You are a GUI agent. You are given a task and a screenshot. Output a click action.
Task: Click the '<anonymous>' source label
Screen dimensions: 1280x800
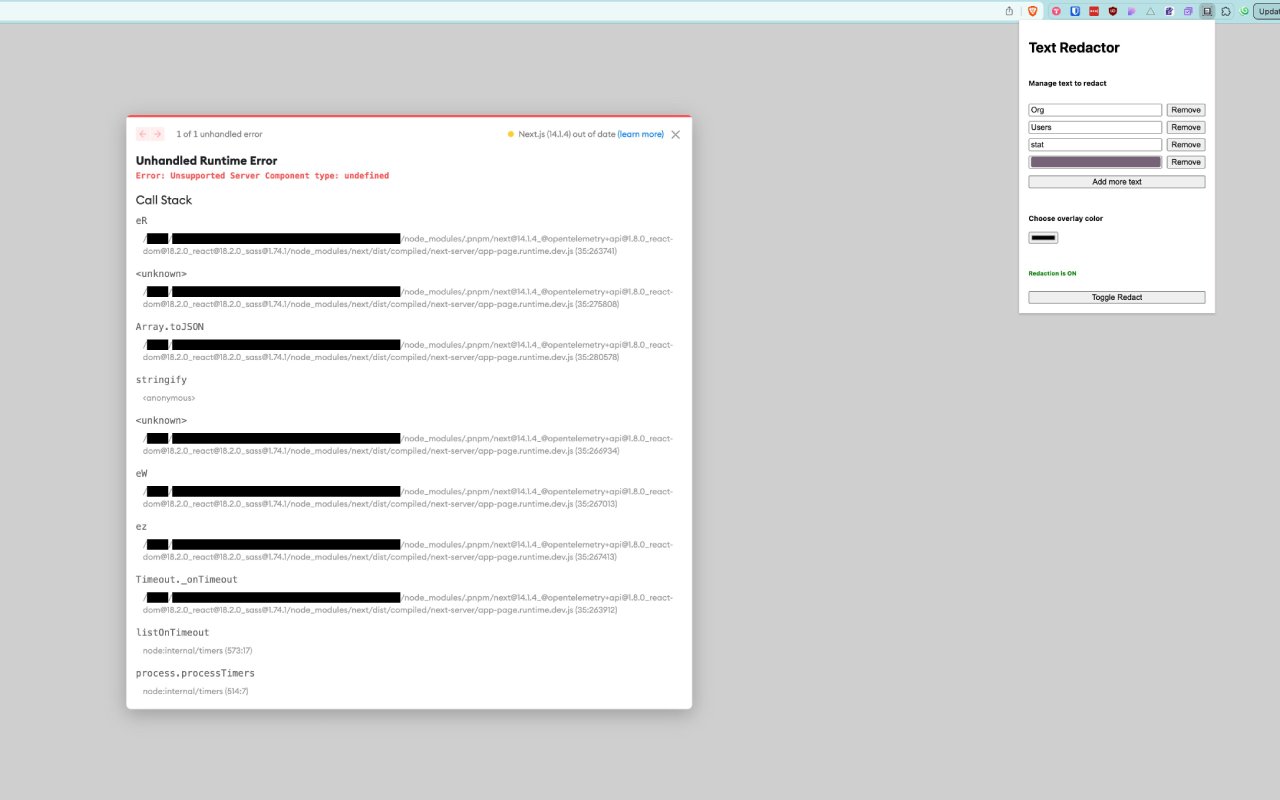(169, 398)
